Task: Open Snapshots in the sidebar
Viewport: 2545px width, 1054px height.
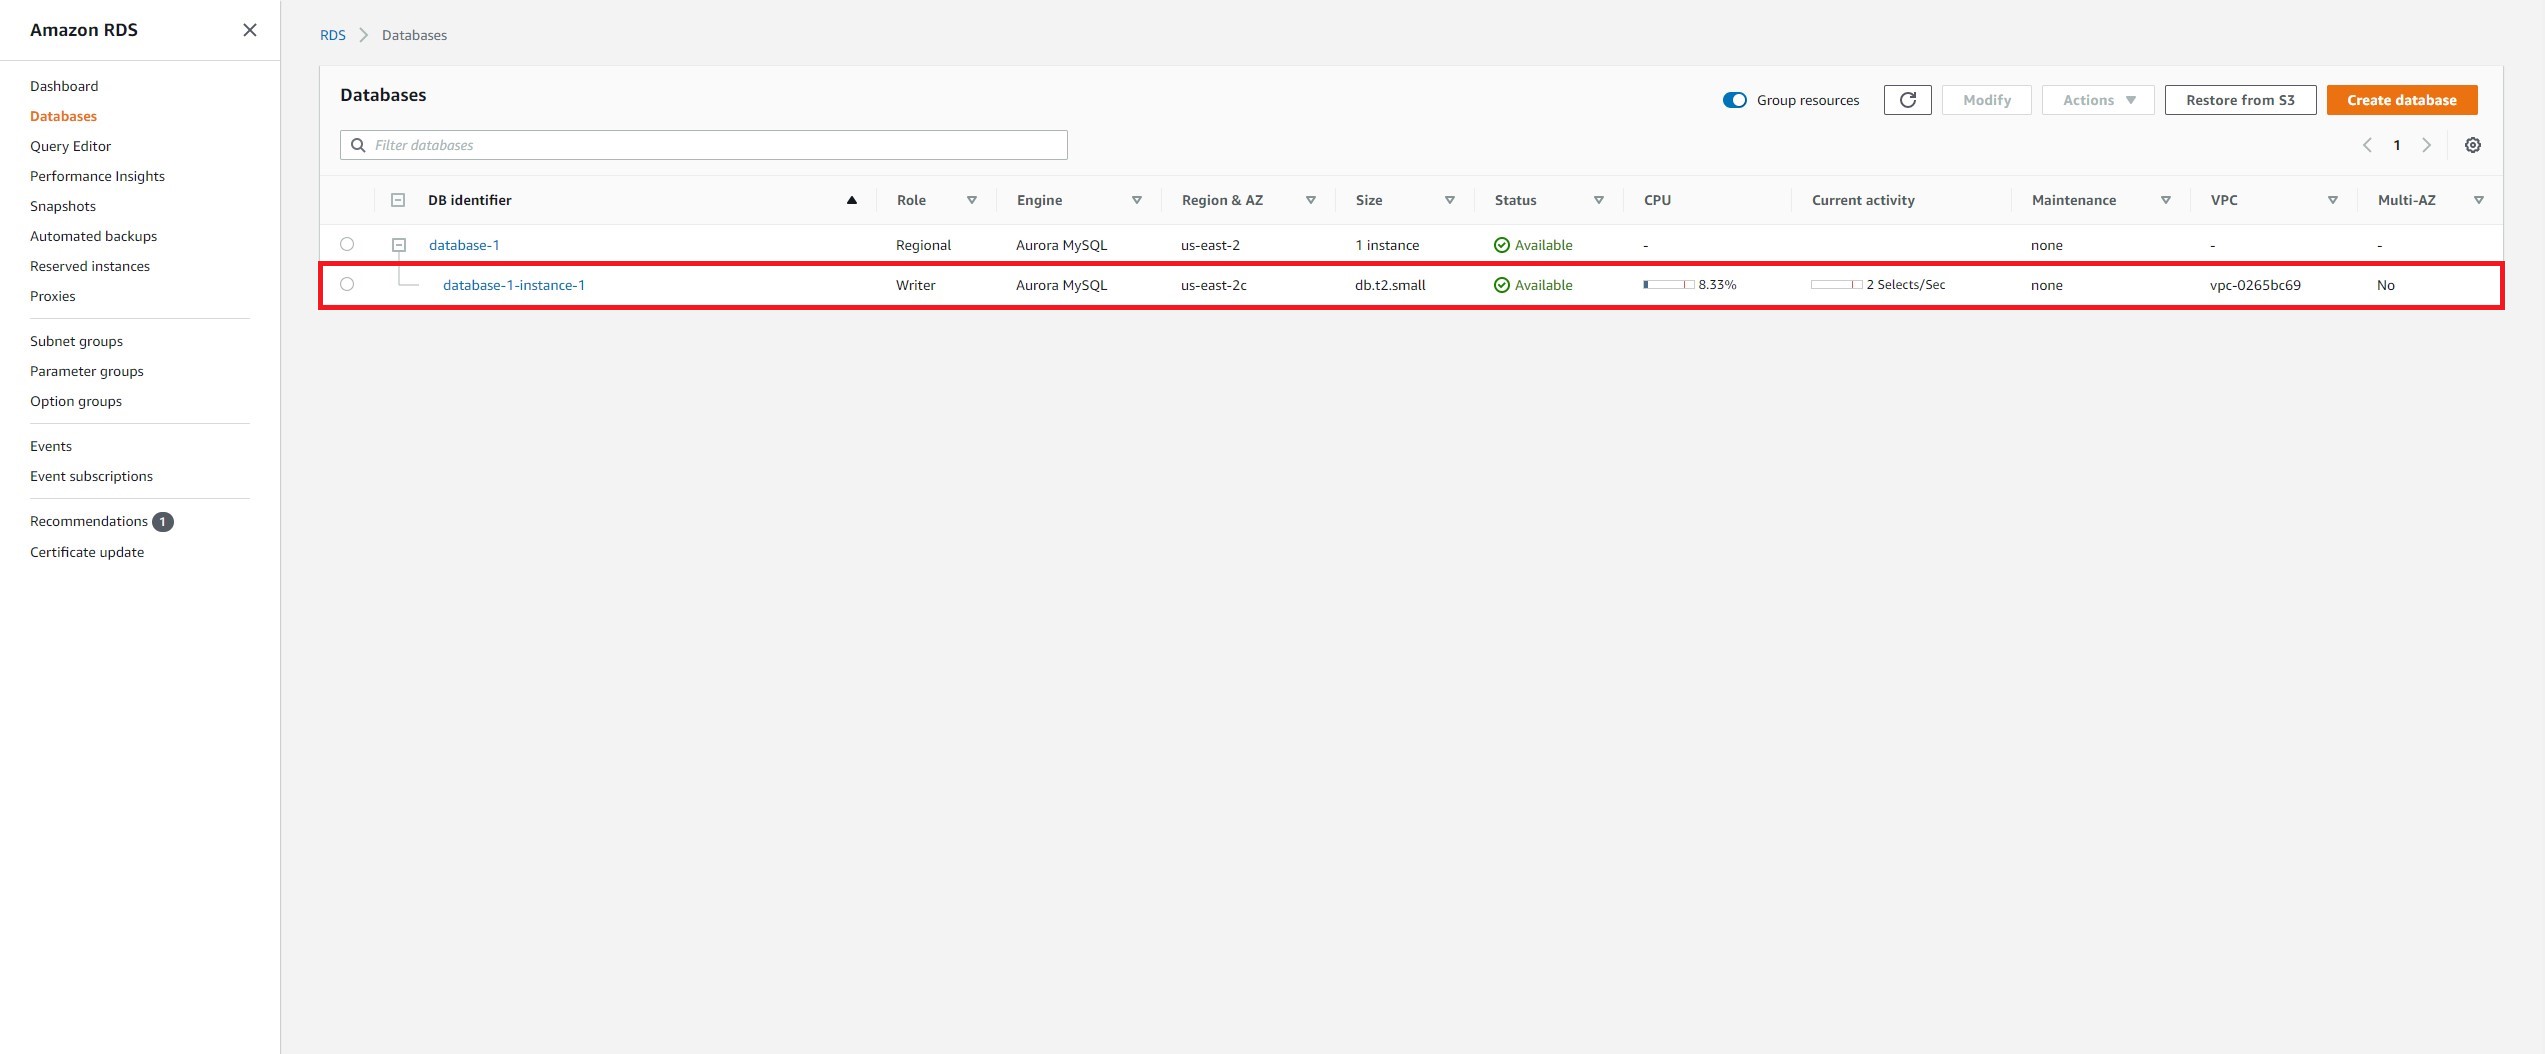Action: [63, 206]
